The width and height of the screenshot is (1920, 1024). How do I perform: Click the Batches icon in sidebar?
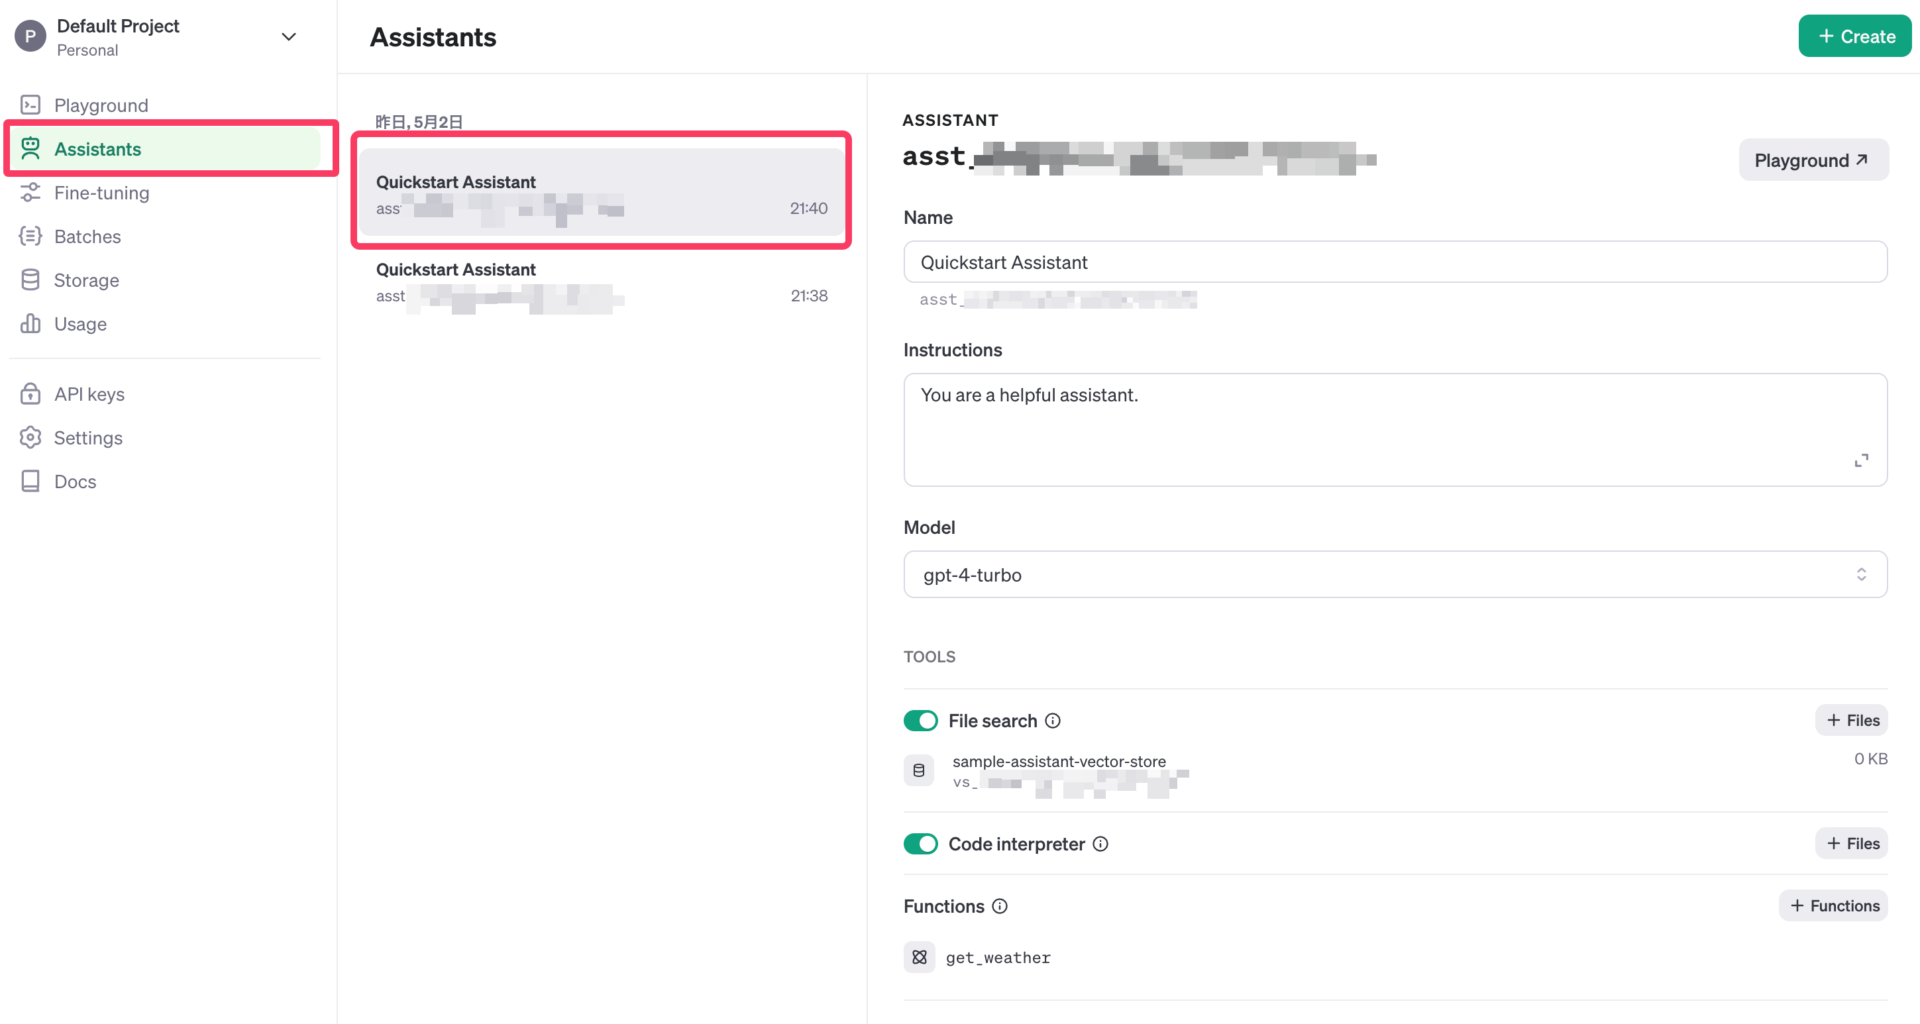coord(31,236)
